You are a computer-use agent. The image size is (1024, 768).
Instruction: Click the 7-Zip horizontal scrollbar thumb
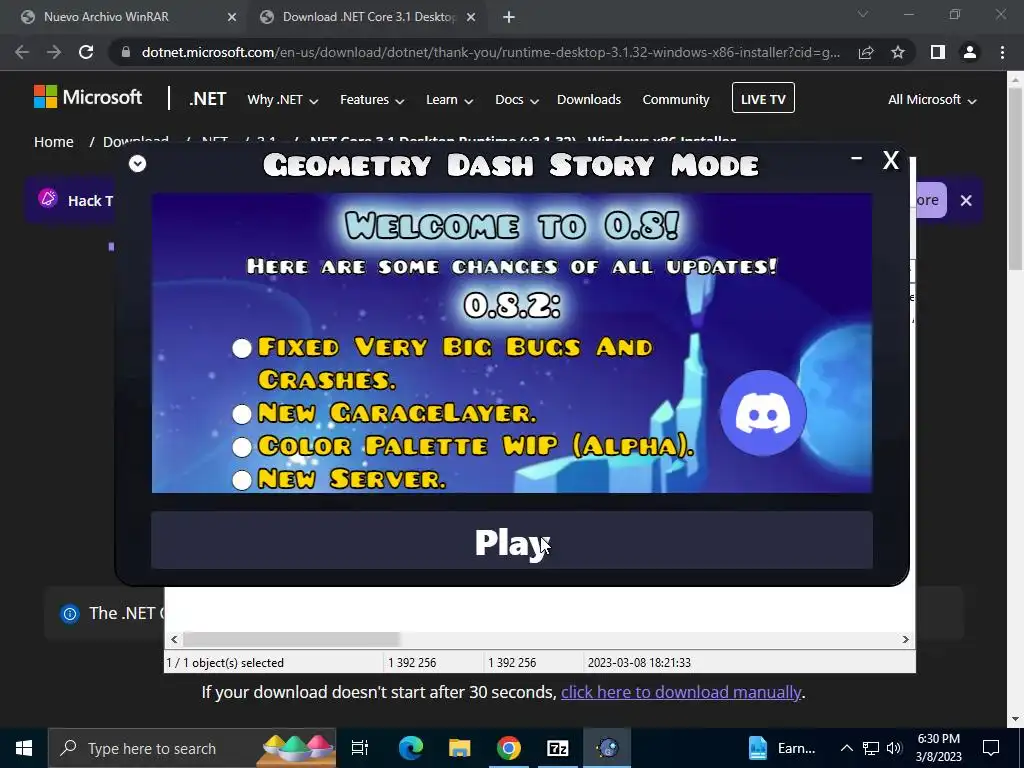pyautogui.click(x=291, y=639)
